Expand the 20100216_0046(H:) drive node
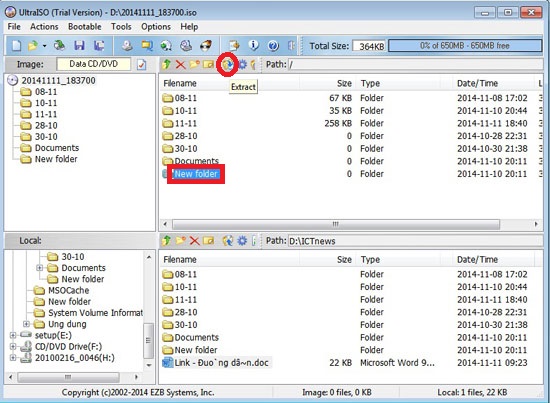Viewport: 550px width, 403px height. point(13,358)
